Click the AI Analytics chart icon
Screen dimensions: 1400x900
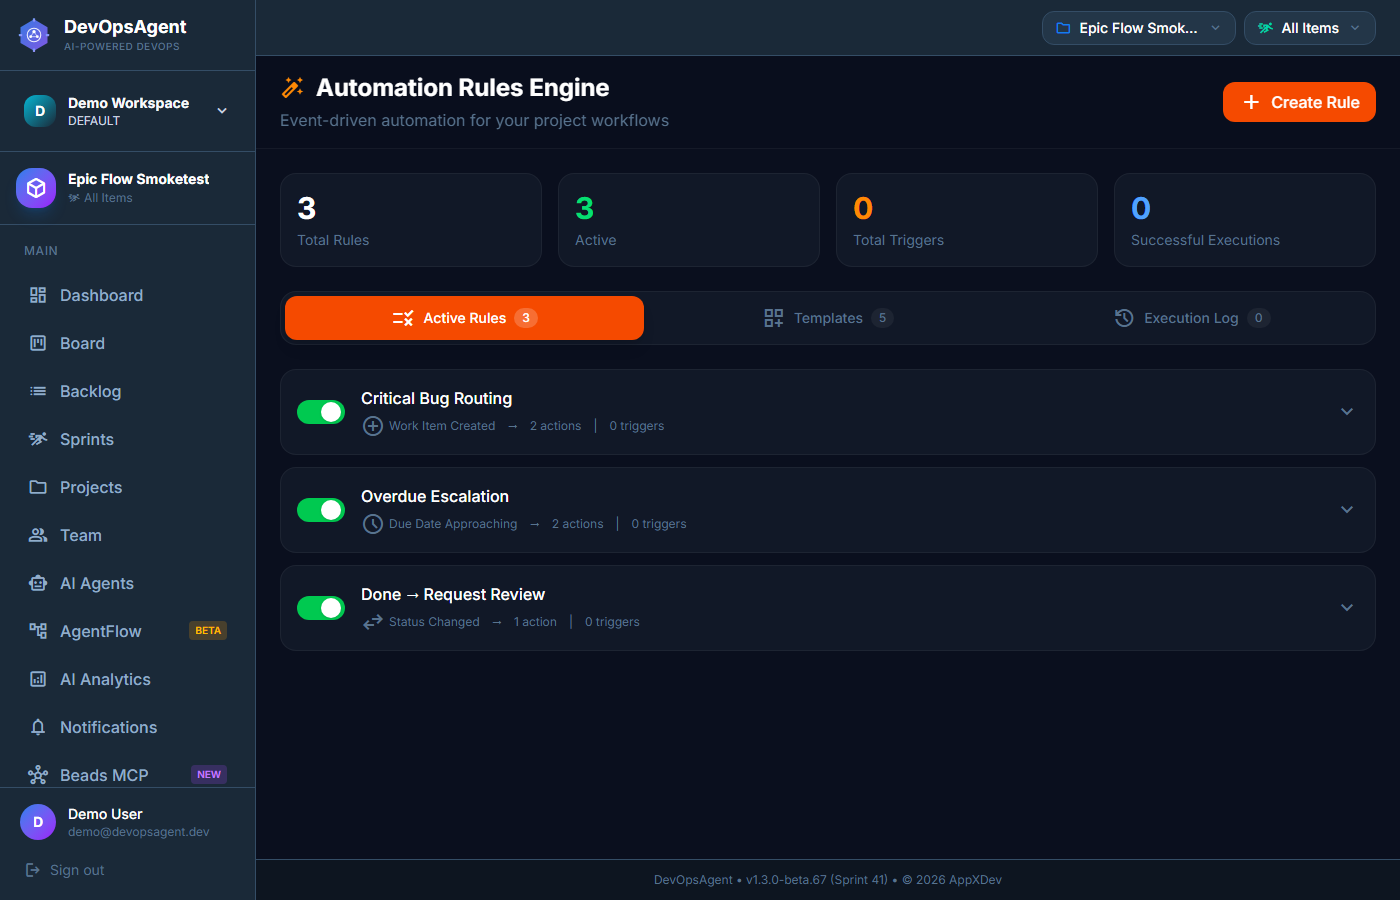38,679
